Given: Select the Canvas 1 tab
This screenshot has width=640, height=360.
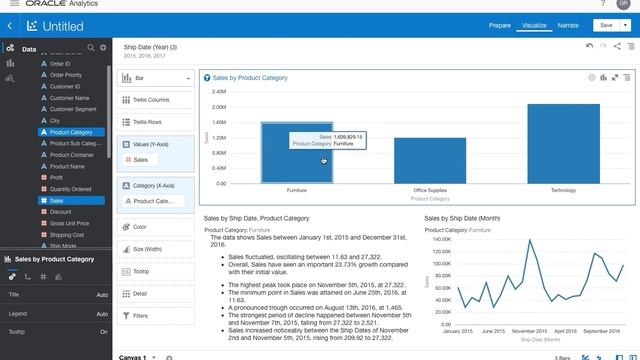Looking at the screenshot, I should tap(132, 357).
